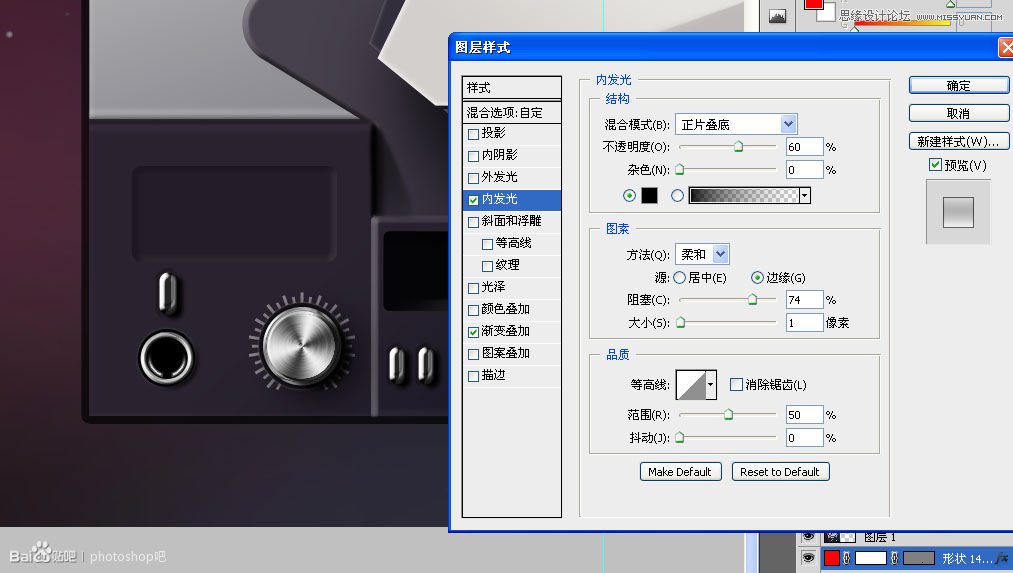This screenshot has width=1013, height=573.
Task: Select the 内发光 row in styles list
Action: pos(512,199)
